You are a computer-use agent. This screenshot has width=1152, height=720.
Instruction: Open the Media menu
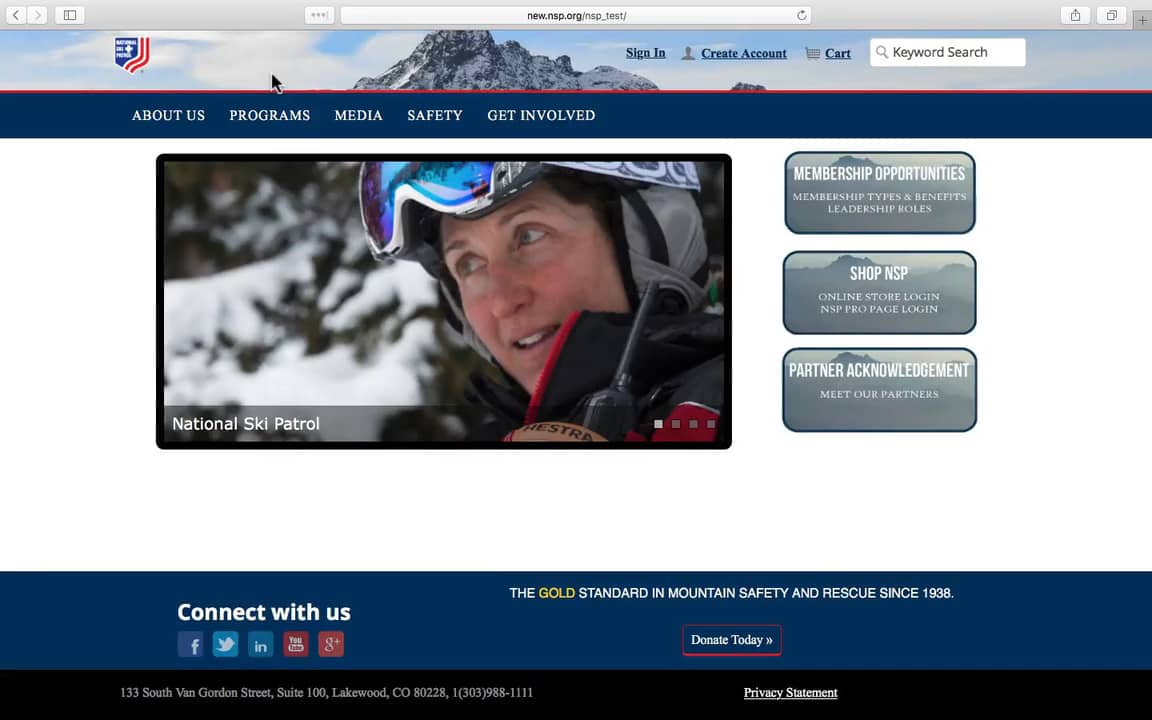(x=359, y=115)
